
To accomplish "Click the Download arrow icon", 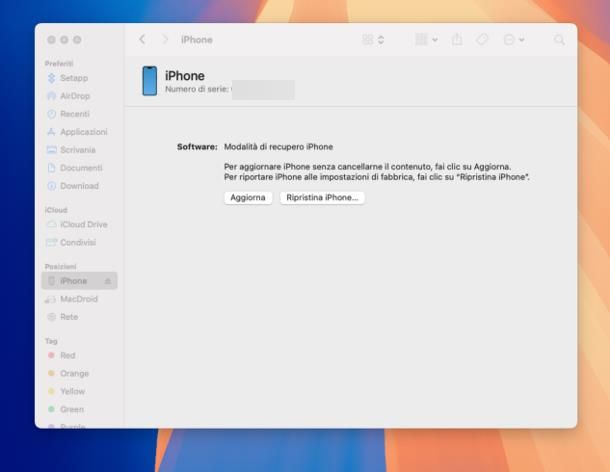I will tap(51, 186).
